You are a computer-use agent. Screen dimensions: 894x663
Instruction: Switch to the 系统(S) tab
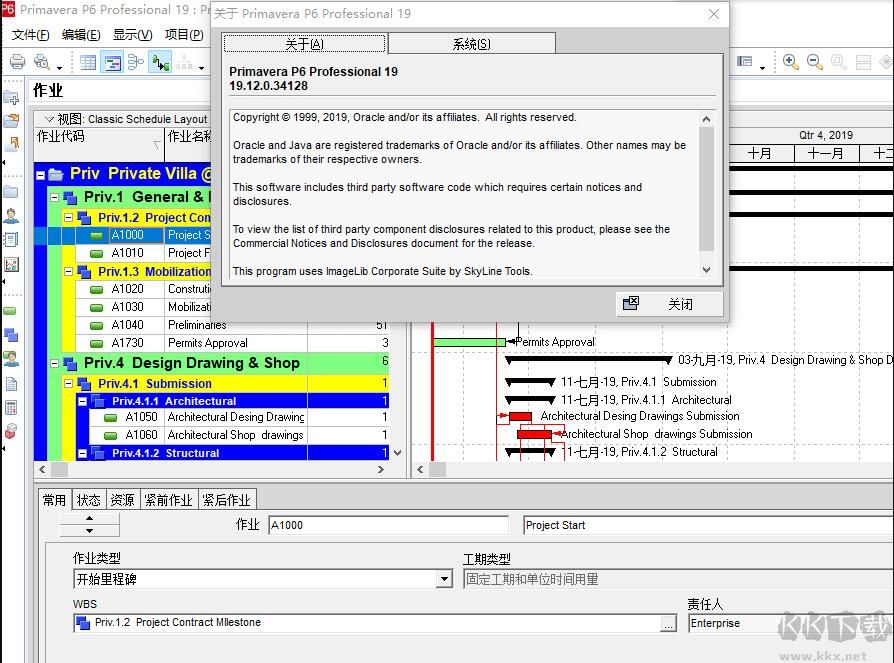pyautogui.click(x=472, y=44)
